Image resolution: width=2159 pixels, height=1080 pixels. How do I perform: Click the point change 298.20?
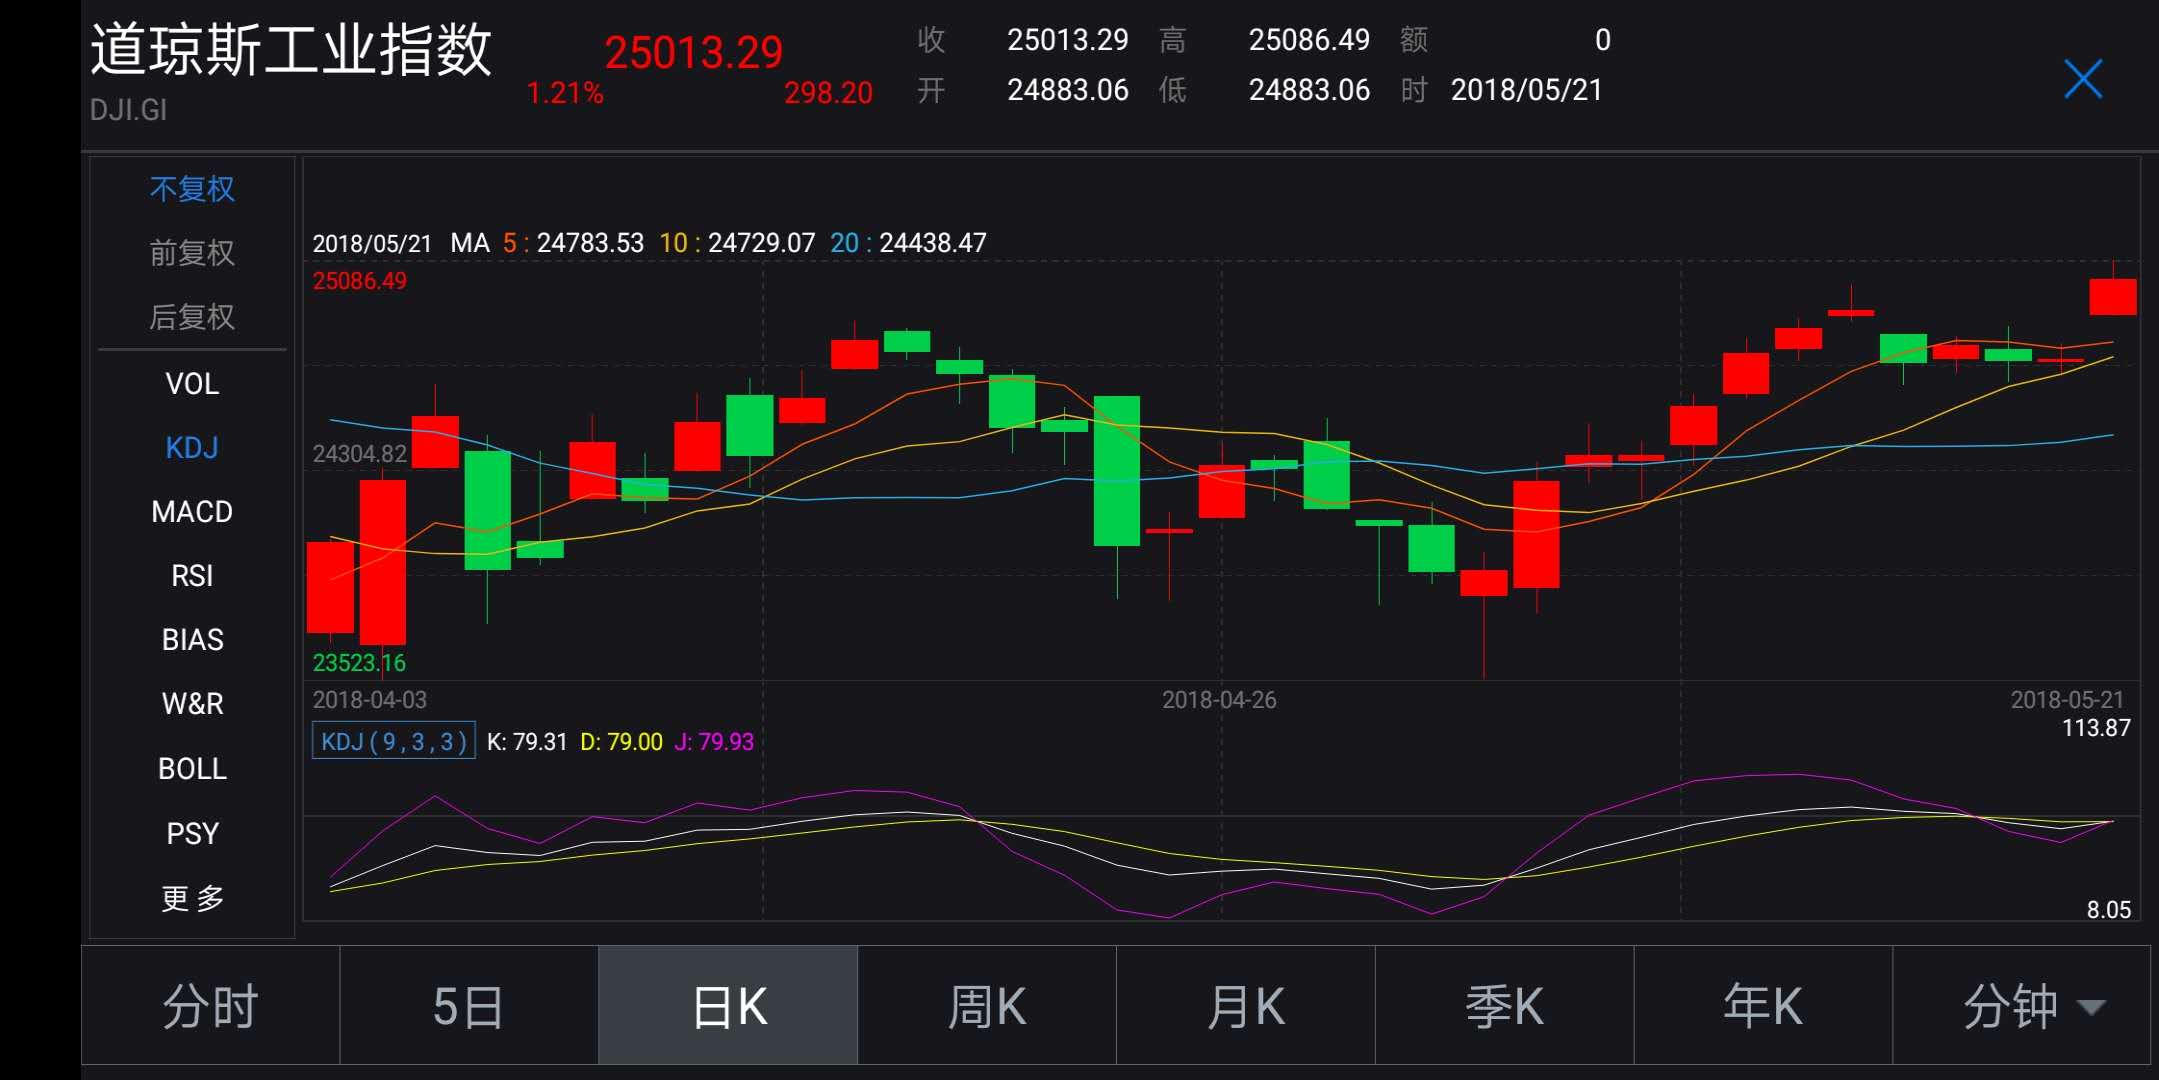(x=828, y=93)
